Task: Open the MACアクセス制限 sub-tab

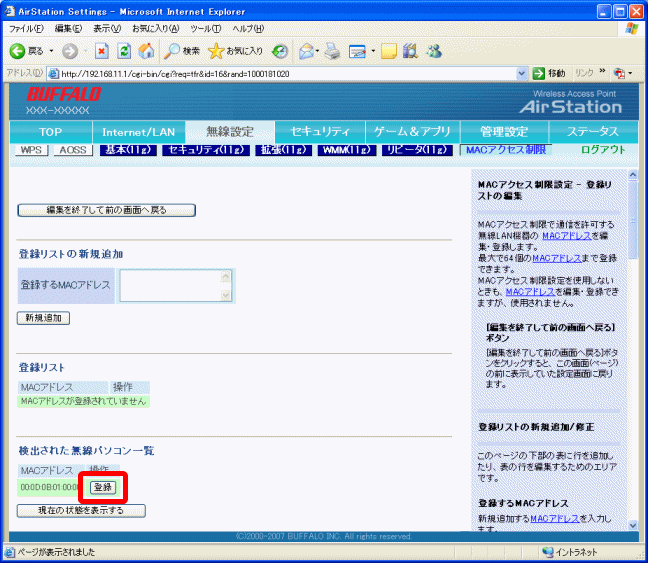Action: click(x=506, y=150)
